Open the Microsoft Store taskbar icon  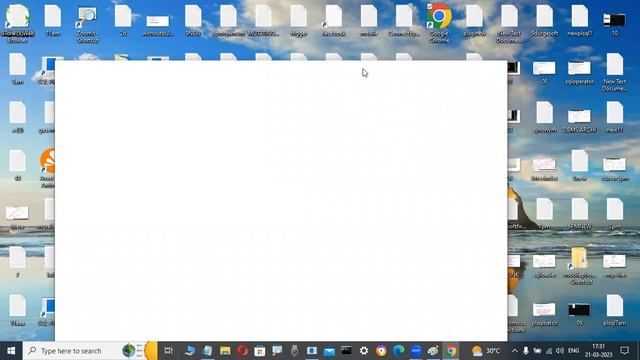pos(260,351)
